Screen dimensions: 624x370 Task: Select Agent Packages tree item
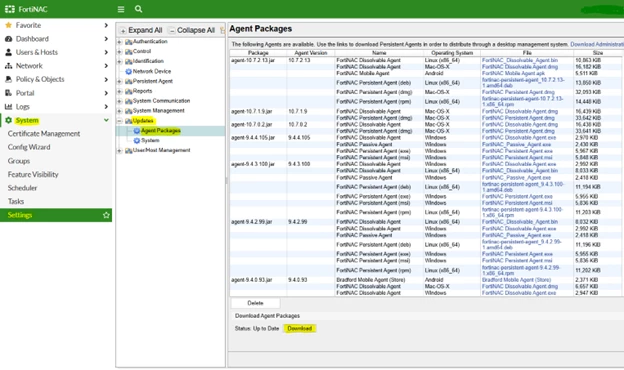coord(161,130)
